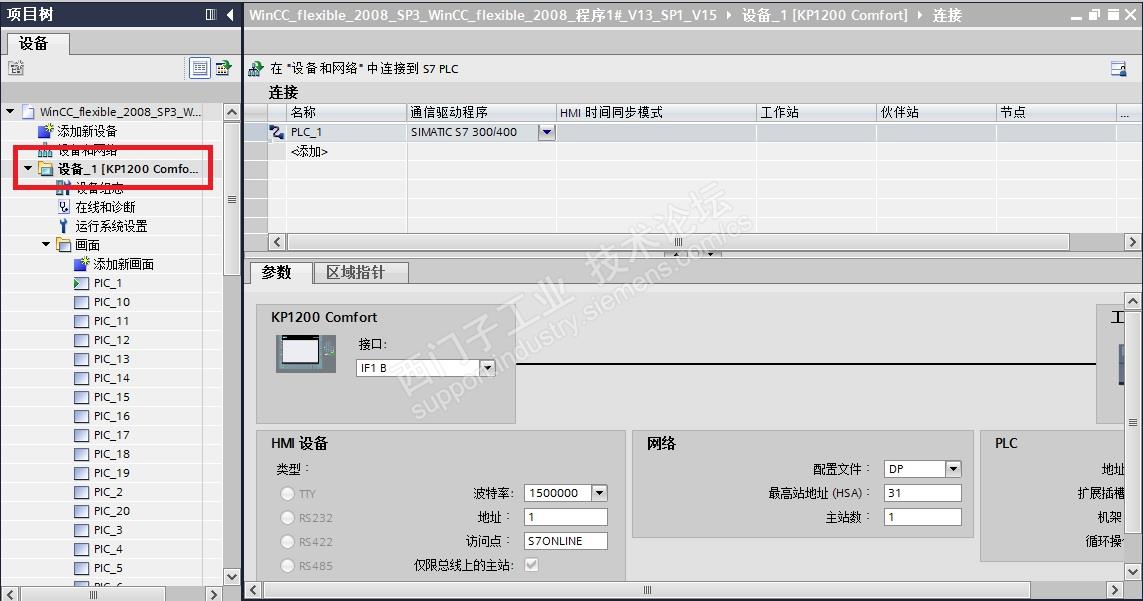Collapse the 设备_1 KP1200 Comfort node
The image size is (1143, 601).
coord(28,168)
